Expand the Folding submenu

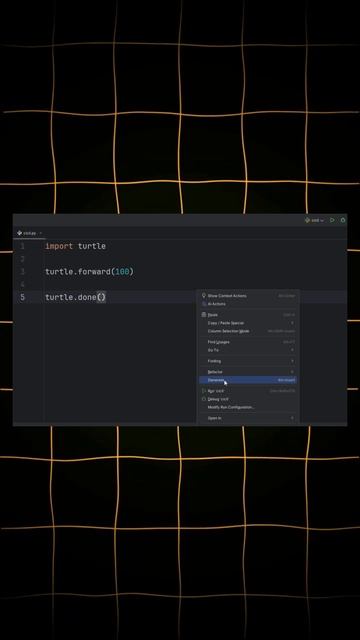(249, 361)
